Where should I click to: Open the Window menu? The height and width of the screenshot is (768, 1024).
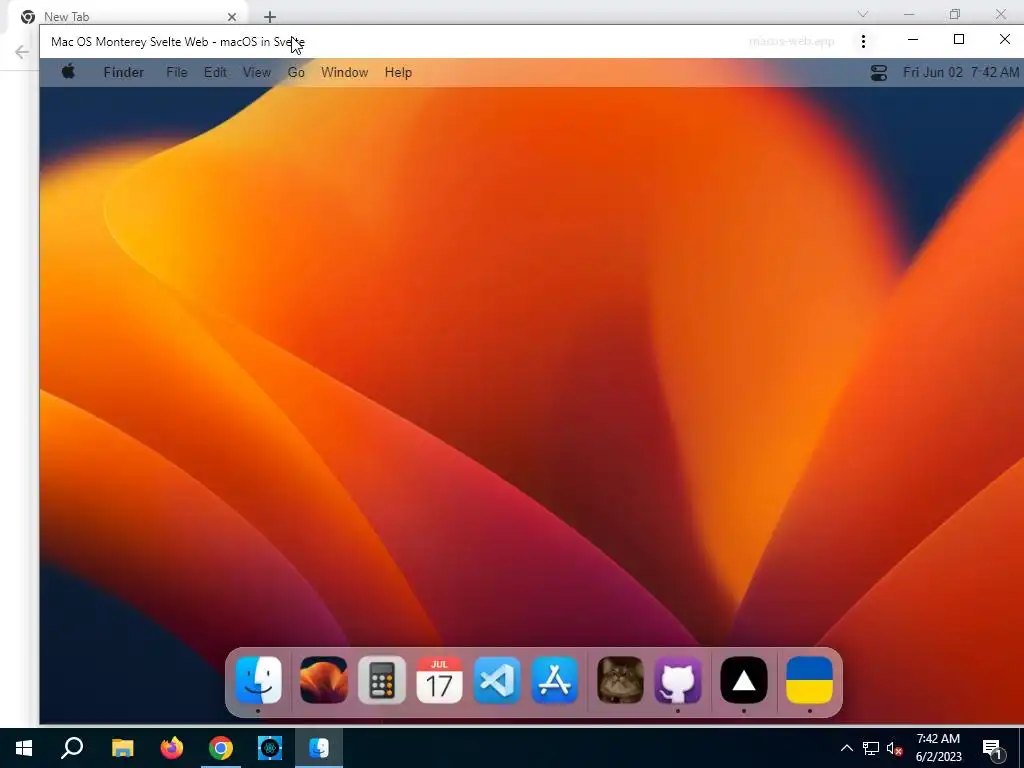click(x=344, y=72)
